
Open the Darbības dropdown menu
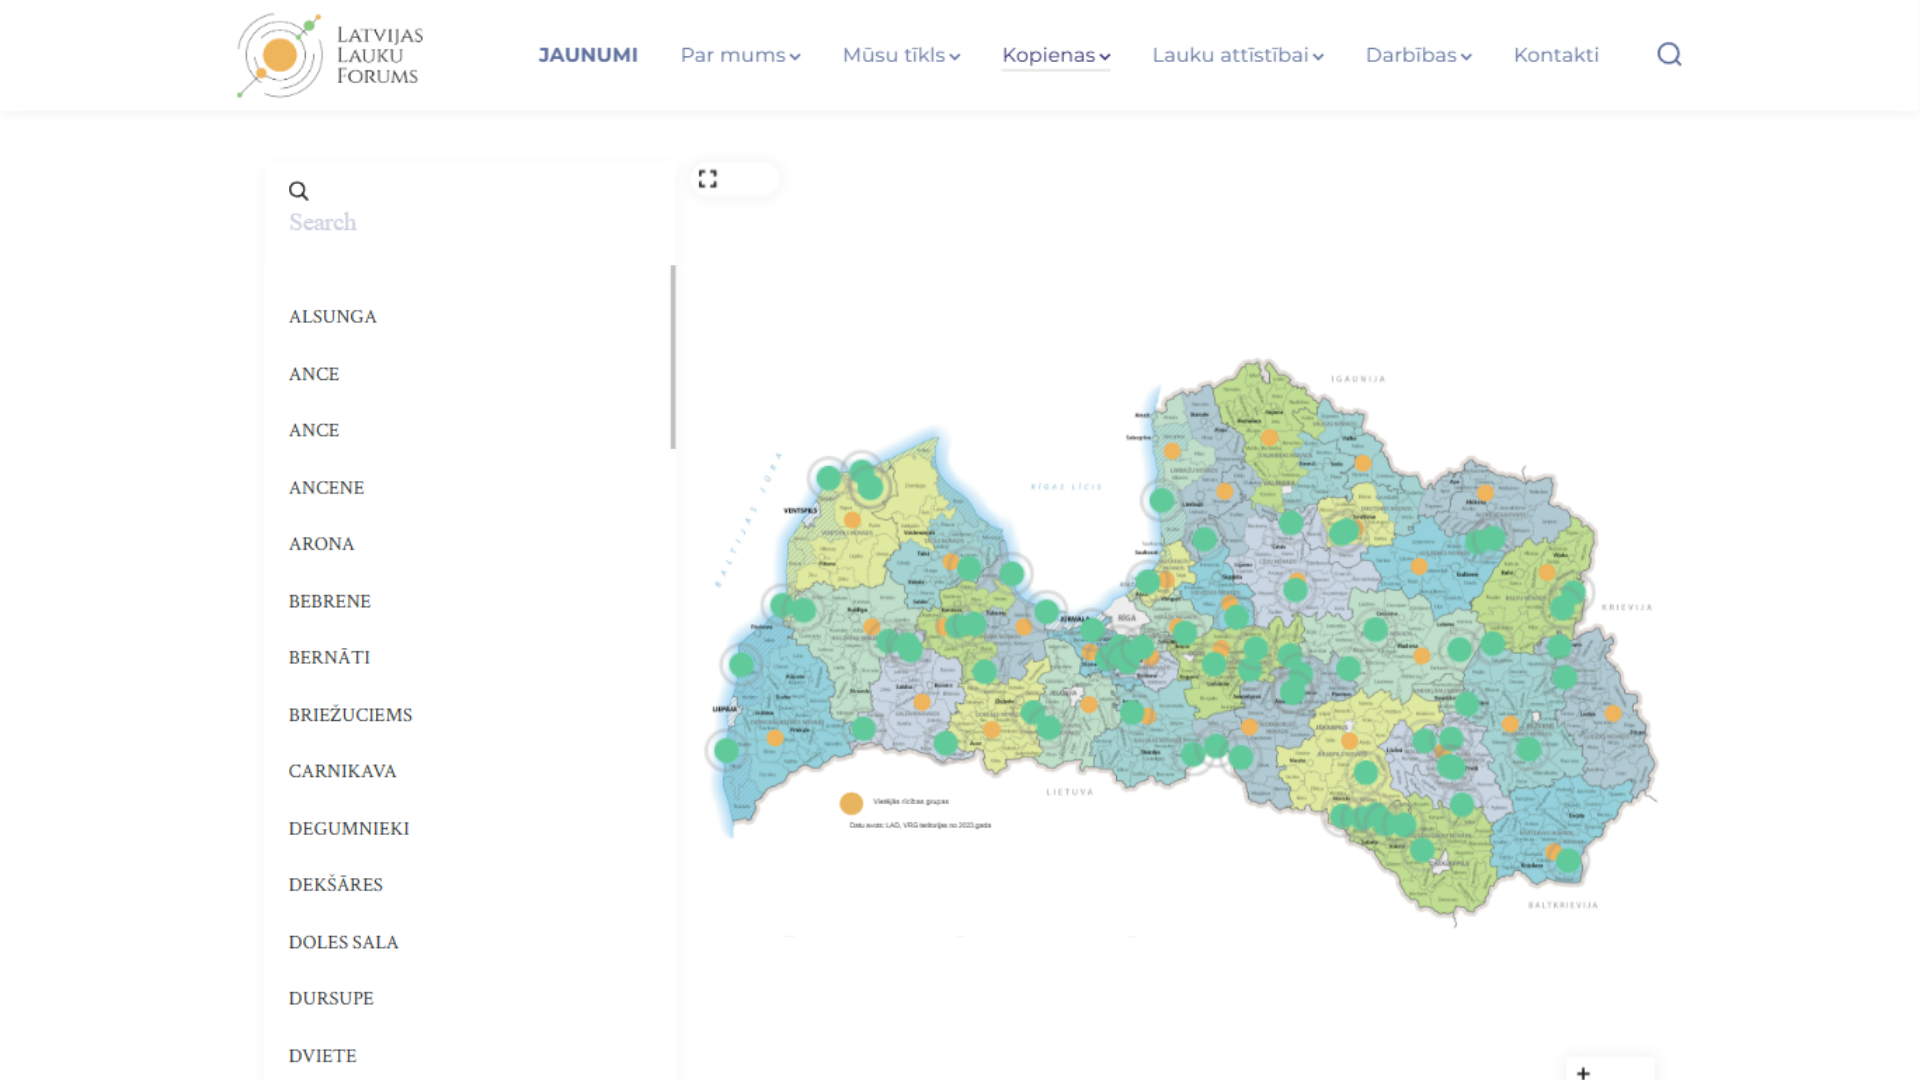[1418, 55]
